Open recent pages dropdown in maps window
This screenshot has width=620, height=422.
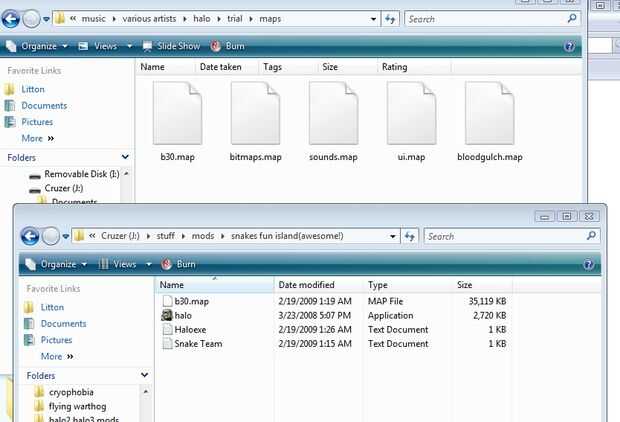pyautogui.click(x=46, y=19)
